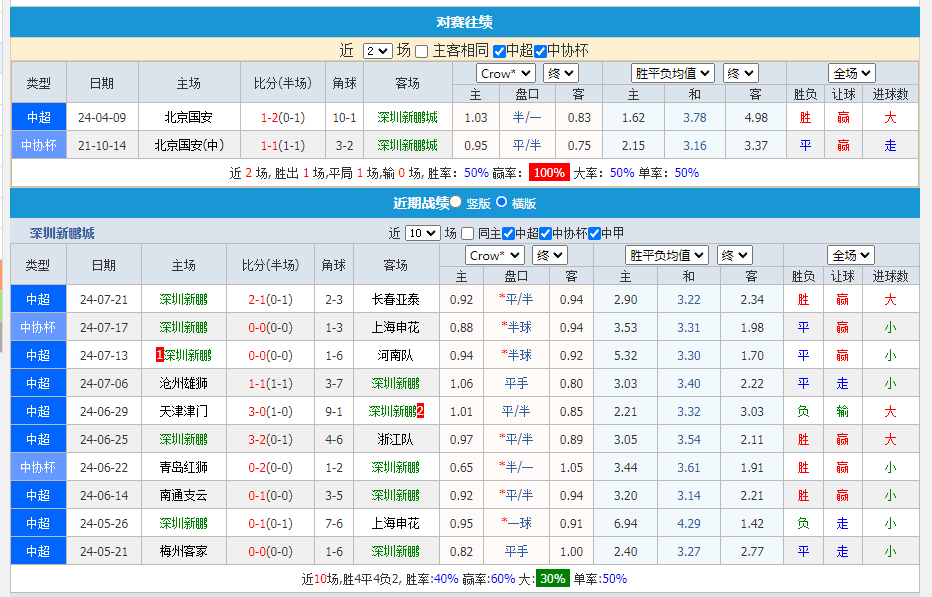The height and width of the screenshot is (597, 932).
Task: Uncheck 中协杯 in the top filter row
Action: pyautogui.click(x=540, y=51)
